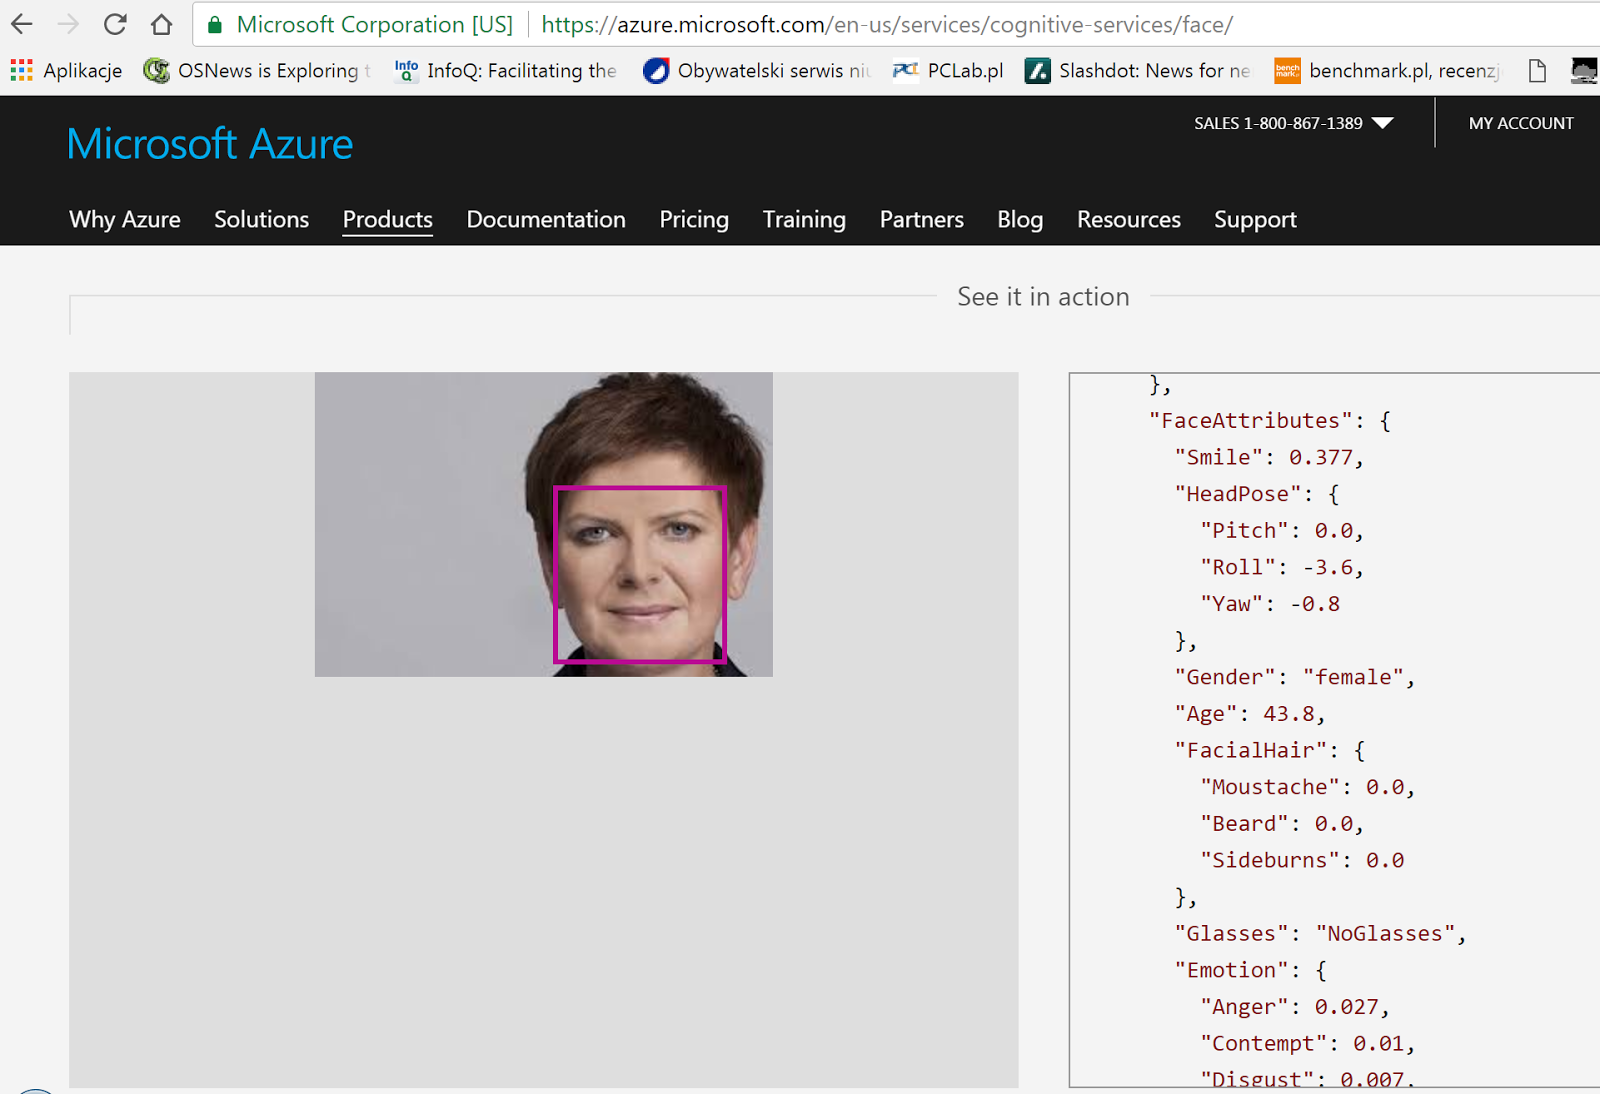Reload the current page
The height and width of the screenshot is (1094, 1600).
click(x=114, y=24)
